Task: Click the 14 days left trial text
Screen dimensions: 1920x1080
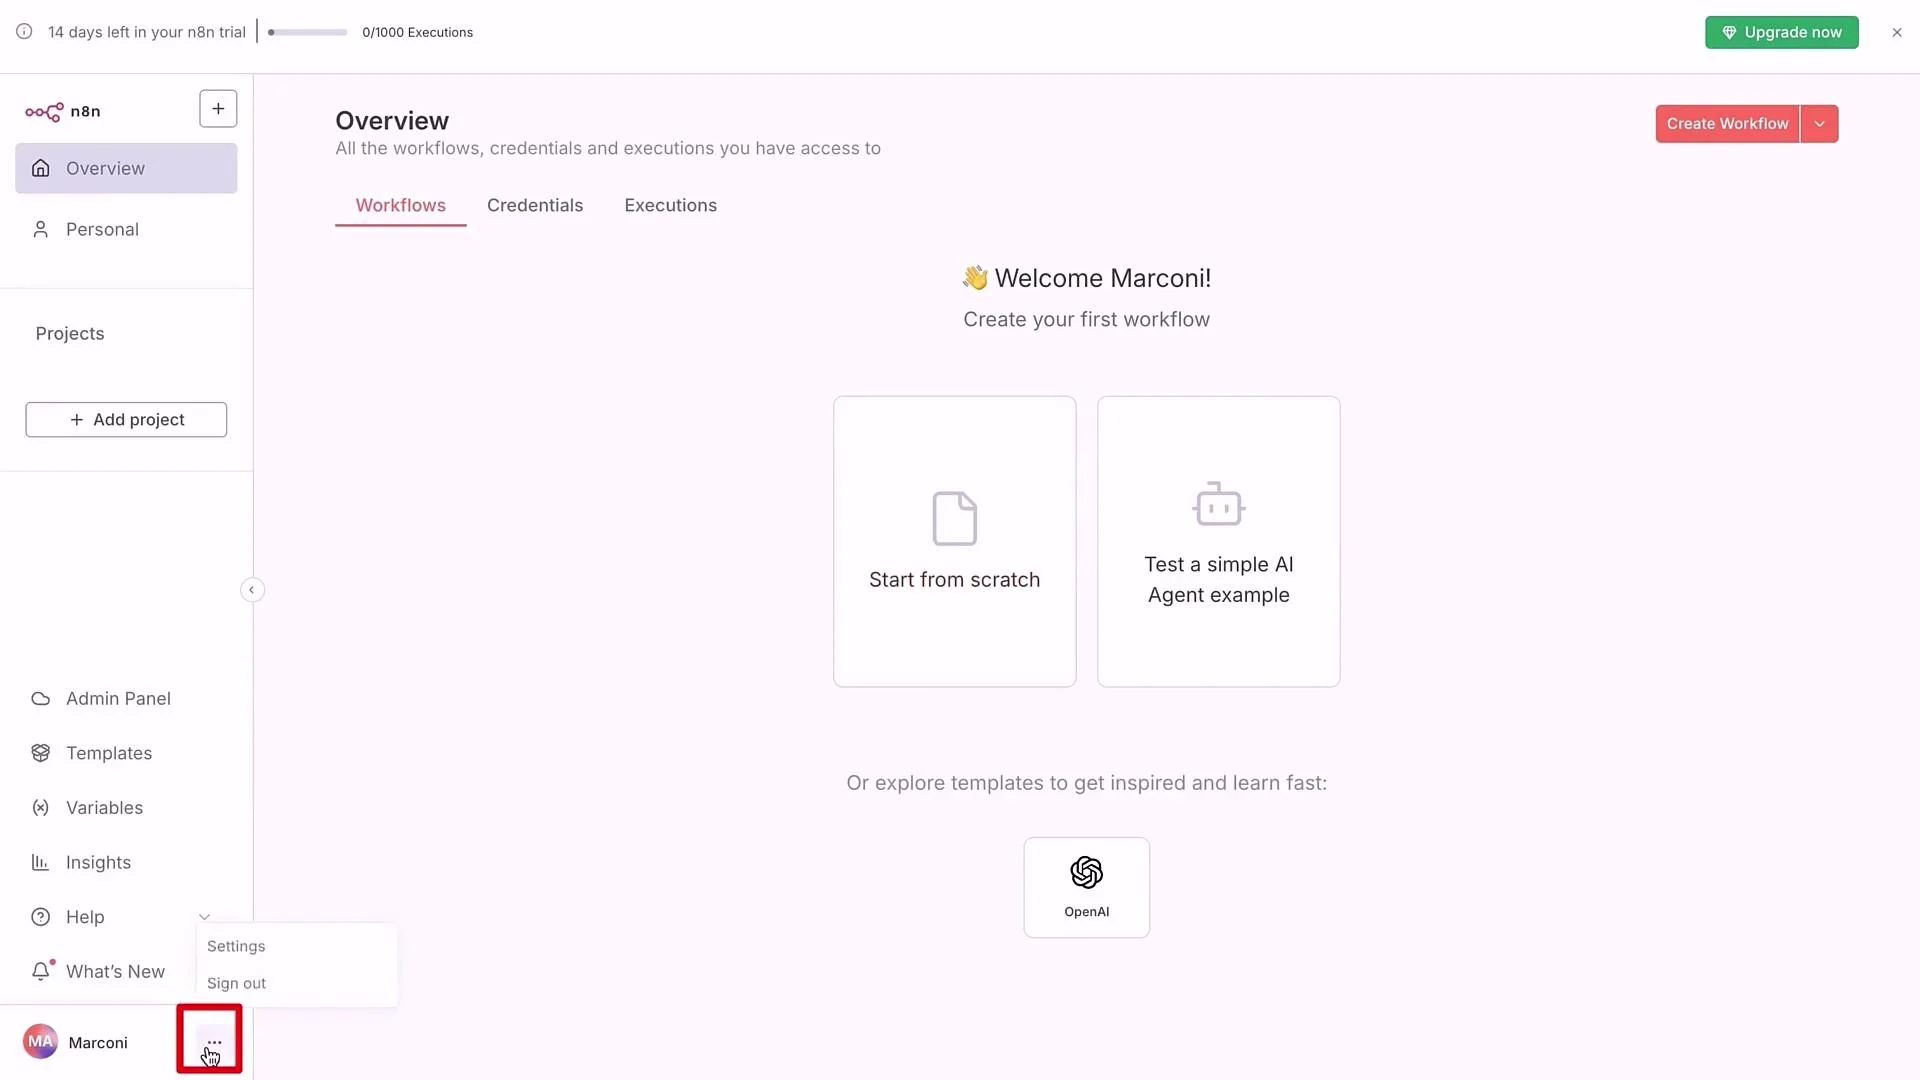Action: point(147,32)
